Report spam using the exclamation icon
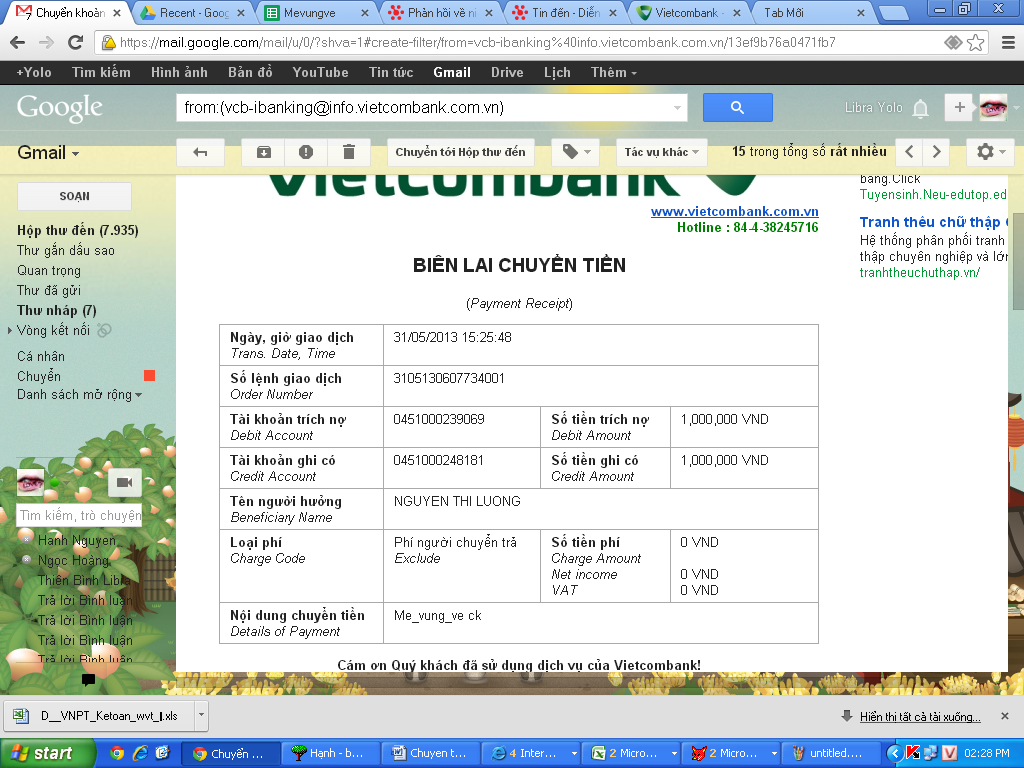The image size is (1024, 768). tap(306, 152)
